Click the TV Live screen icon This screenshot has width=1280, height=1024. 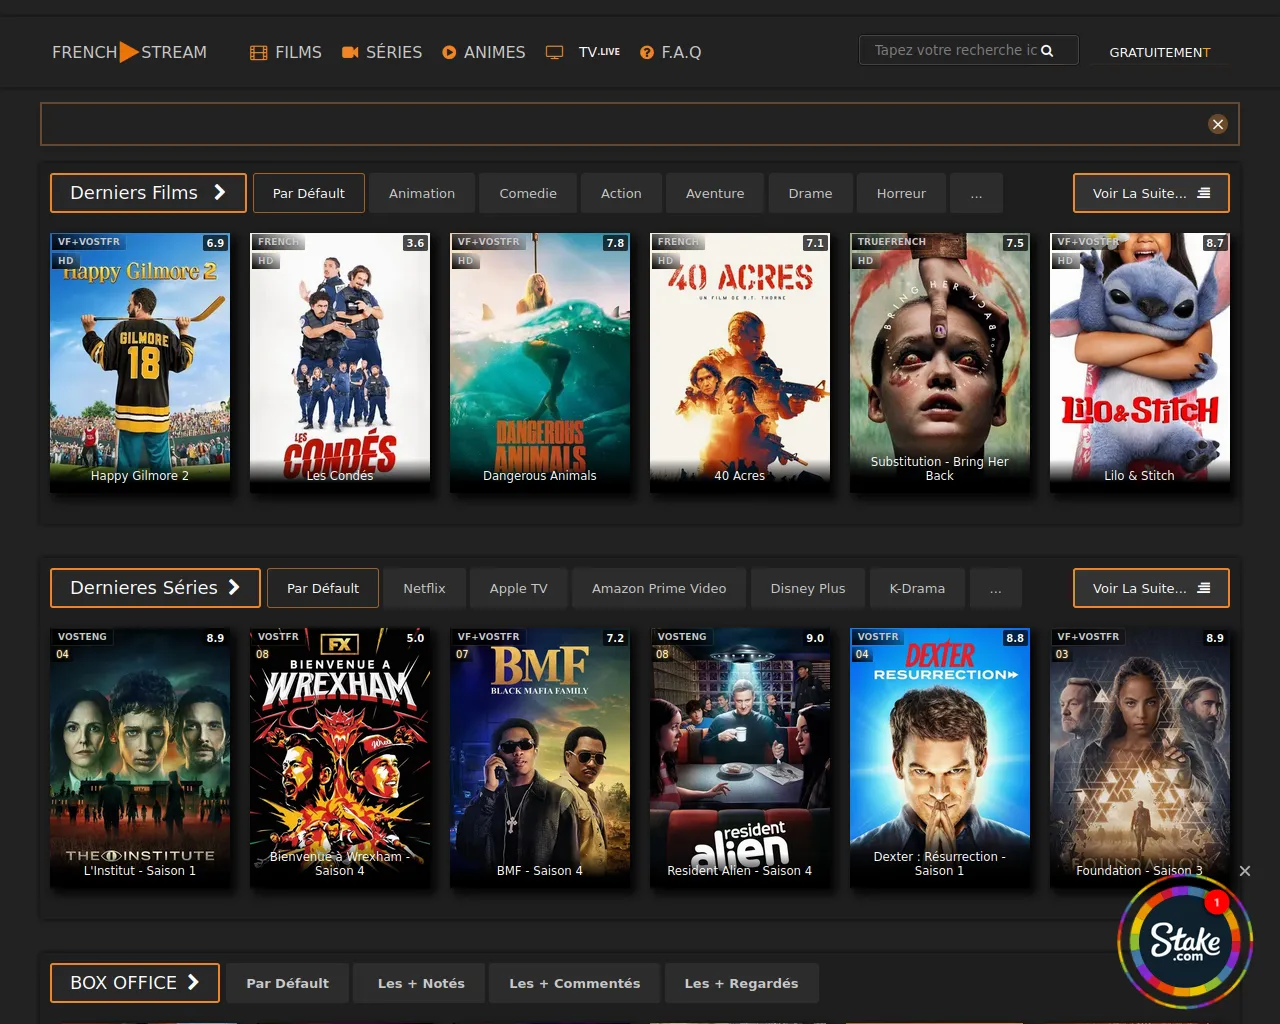point(554,52)
